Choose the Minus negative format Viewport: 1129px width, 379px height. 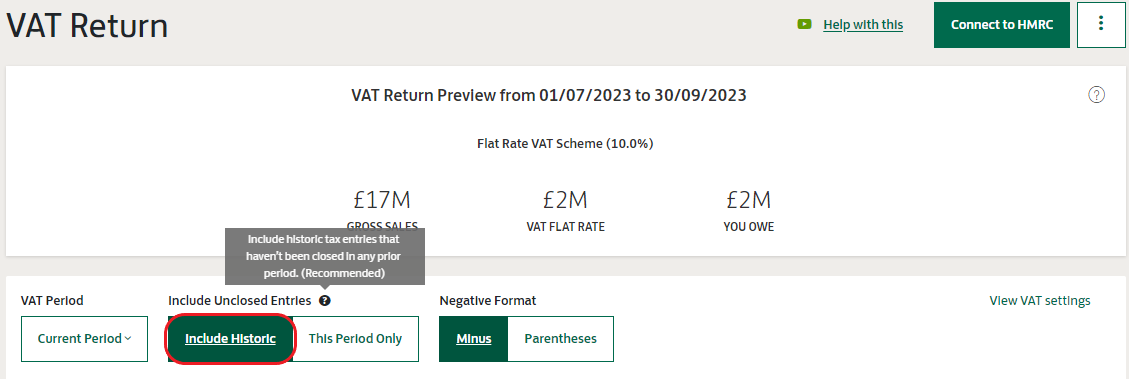[x=474, y=339]
